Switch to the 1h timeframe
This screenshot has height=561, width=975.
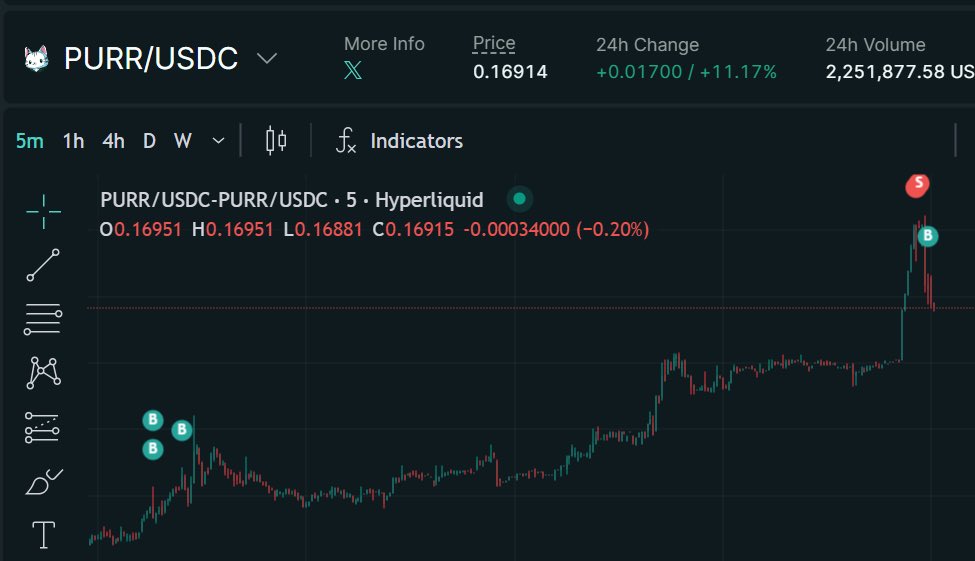(x=73, y=141)
